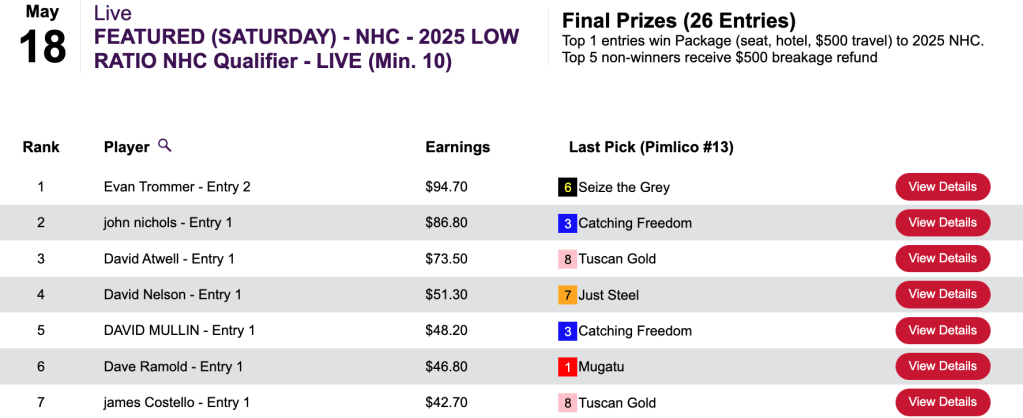Click john nichols' blue number 3 badge
The height and width of the screenshot is (418, 1023).
[x=567, y=223]
